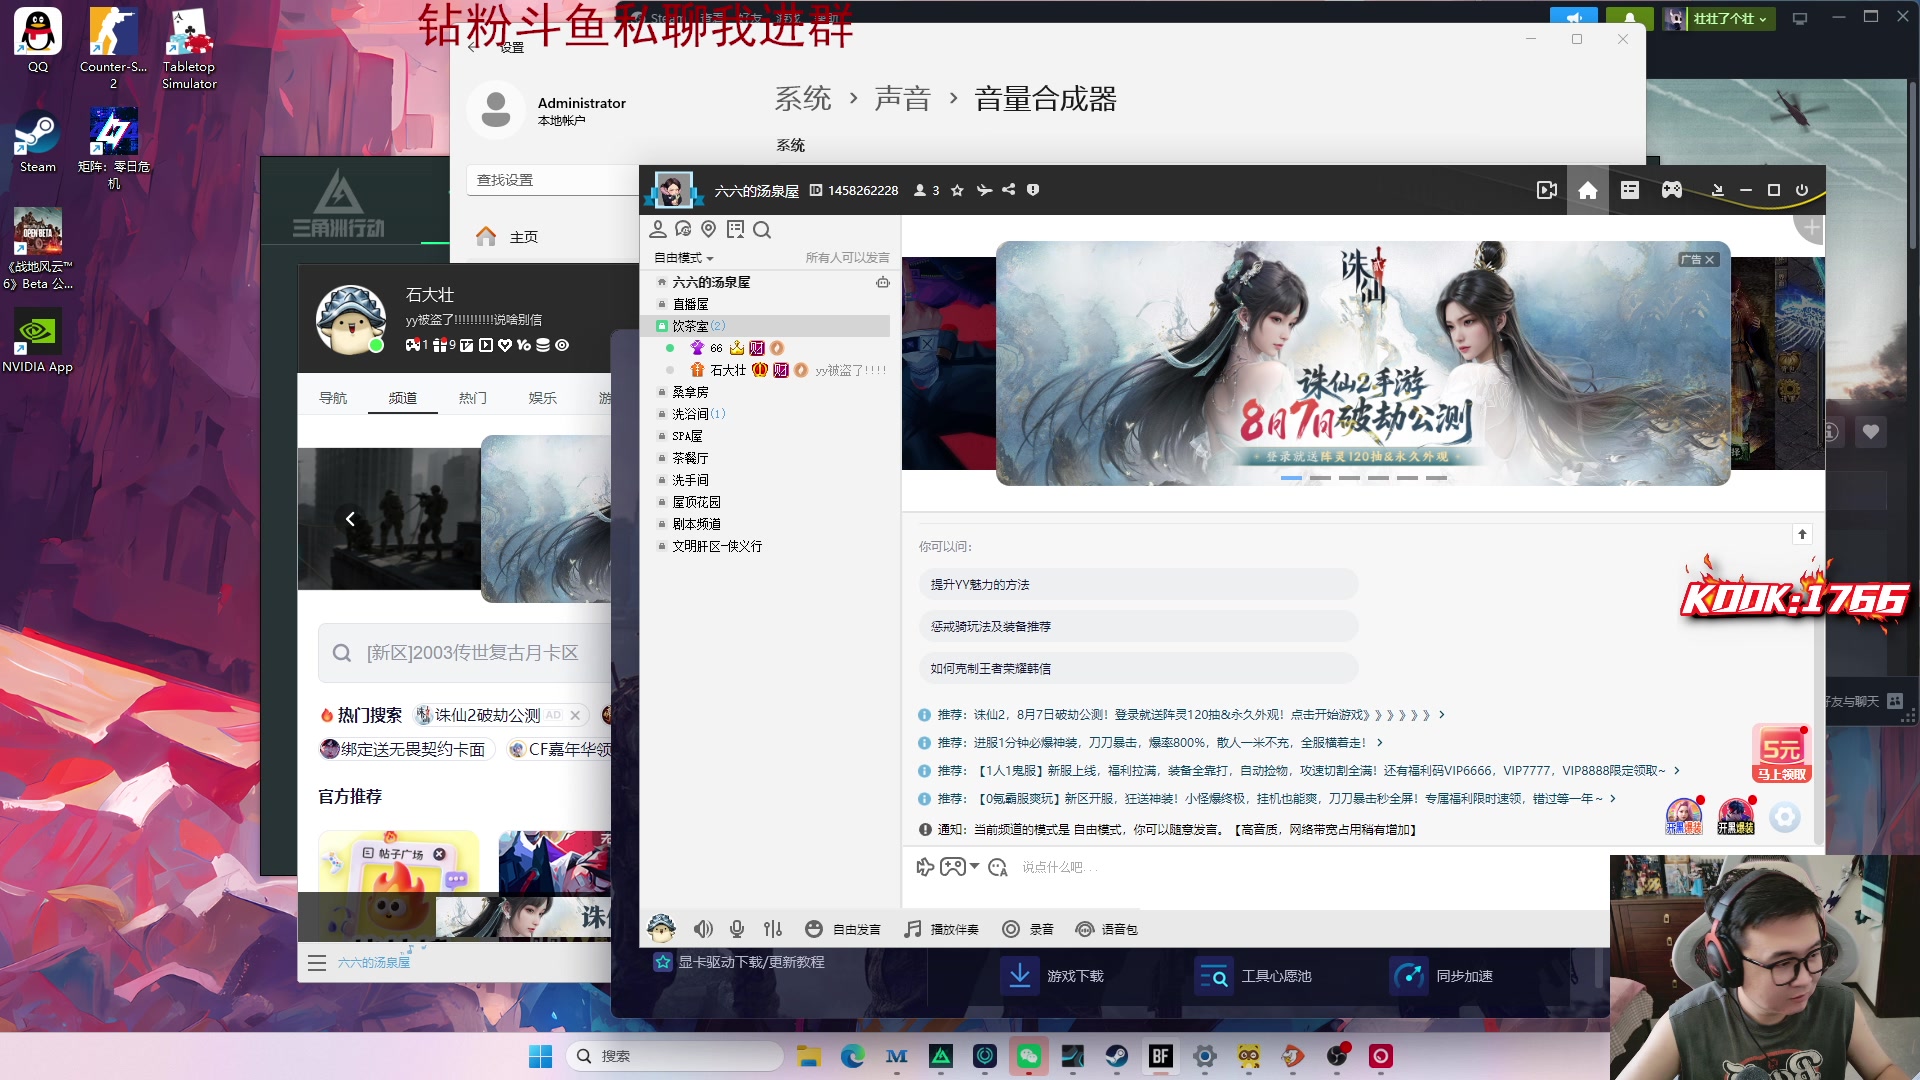Start 录音 recording in bottom bar

1028,929
